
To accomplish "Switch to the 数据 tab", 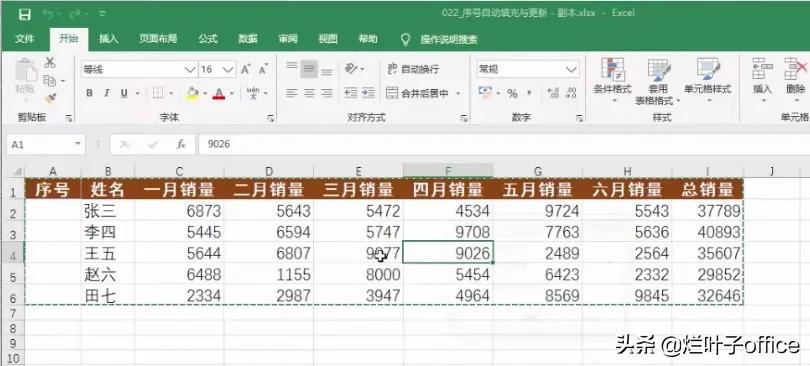I will pos(247,39).
